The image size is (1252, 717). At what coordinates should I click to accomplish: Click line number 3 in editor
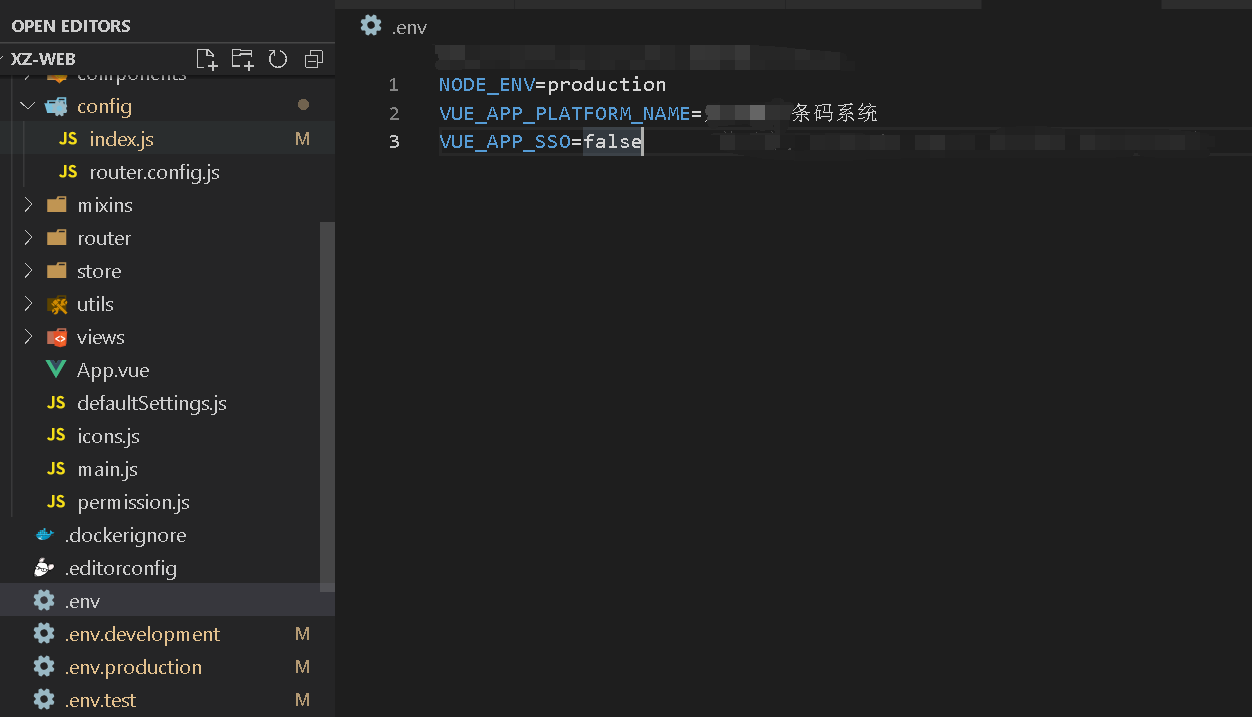(x=394, y=142)
